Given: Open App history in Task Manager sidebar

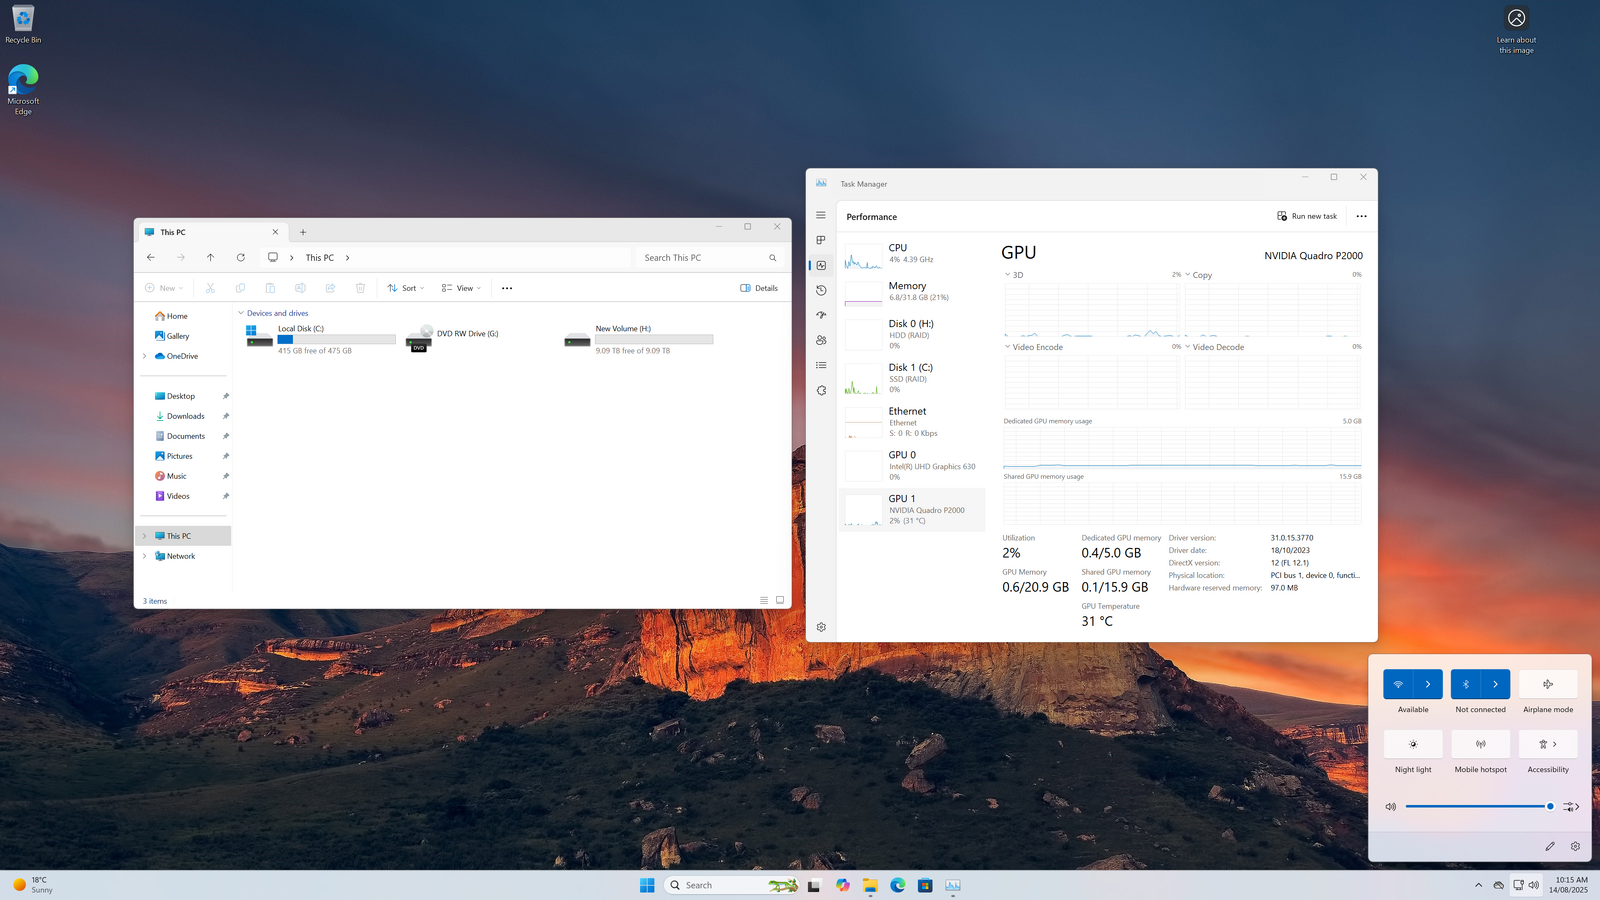Looking at the screenshot, I should click(821, 290).
